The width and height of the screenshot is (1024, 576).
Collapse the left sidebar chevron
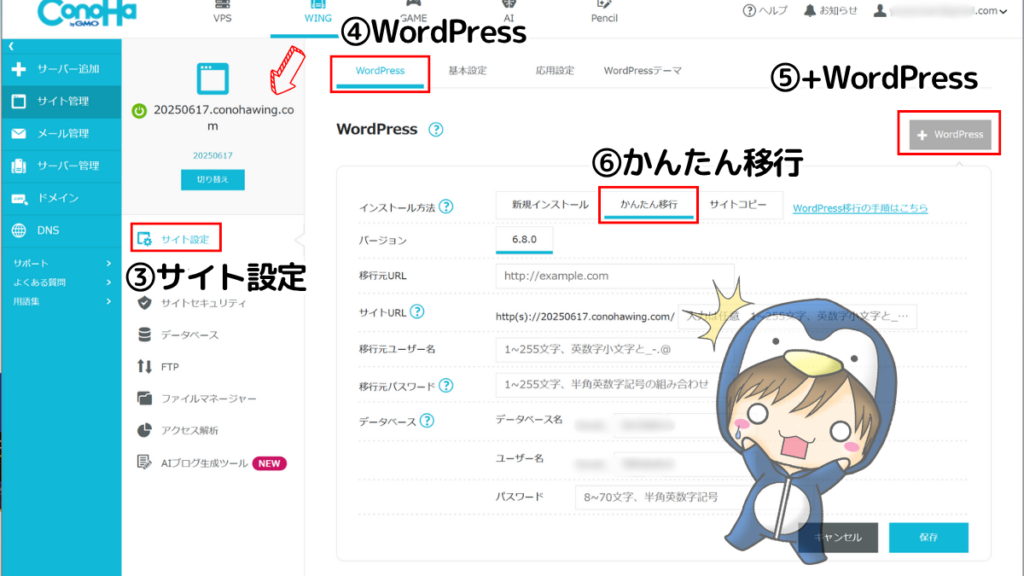click(11, 46)
